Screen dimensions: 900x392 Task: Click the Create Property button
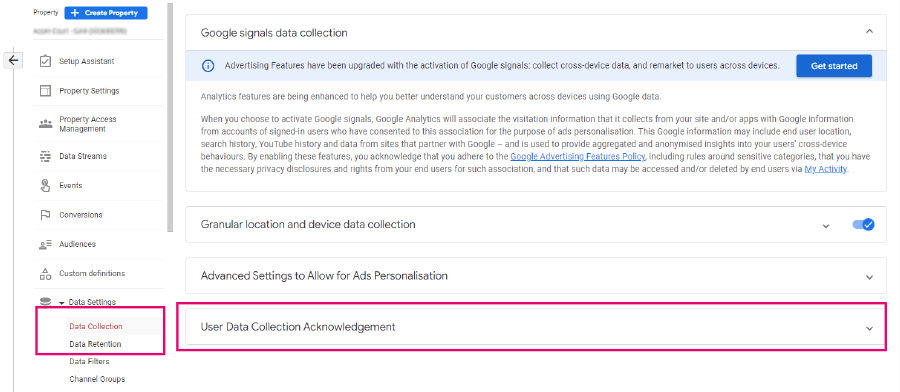[x=106, y=13]
